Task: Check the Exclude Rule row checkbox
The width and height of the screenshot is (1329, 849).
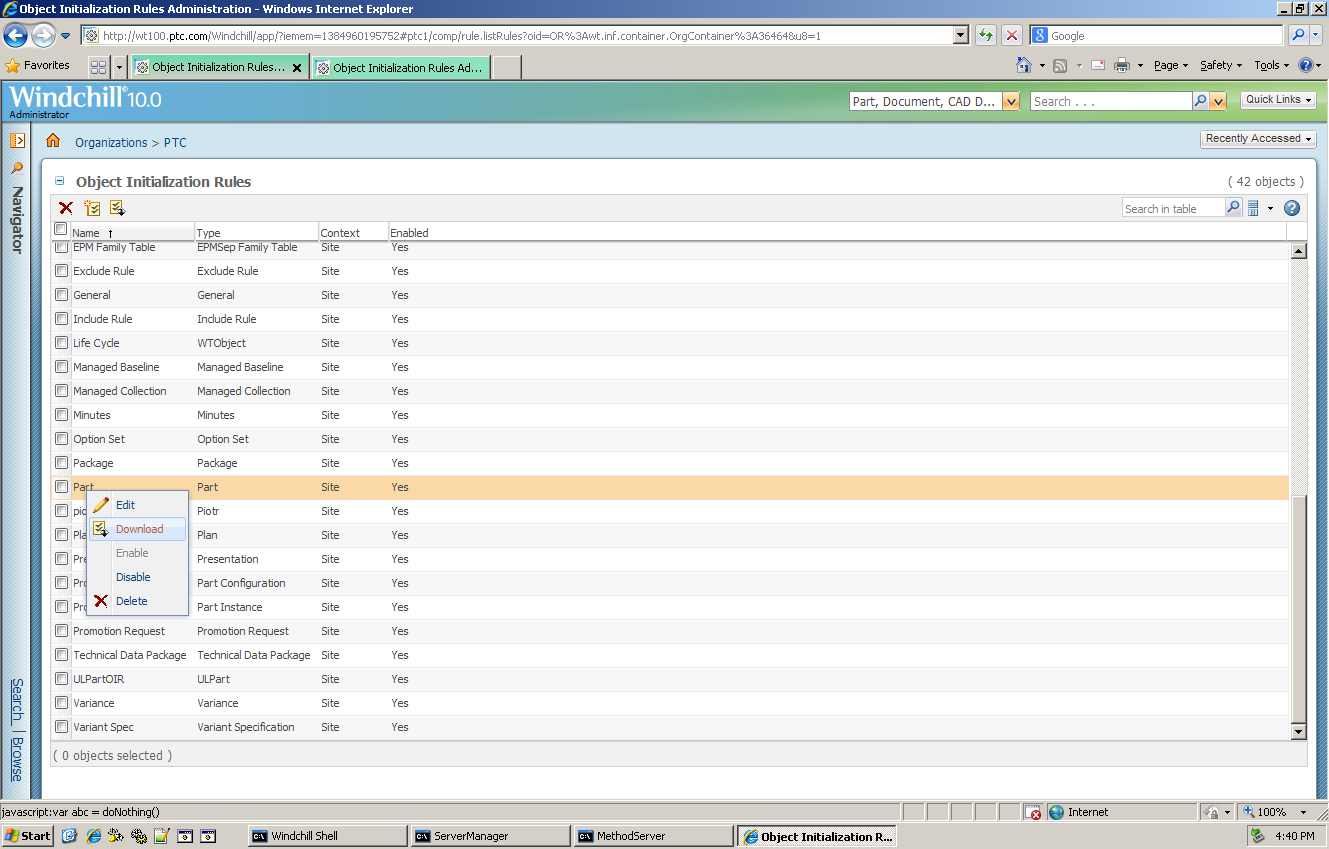Action: 61,271
